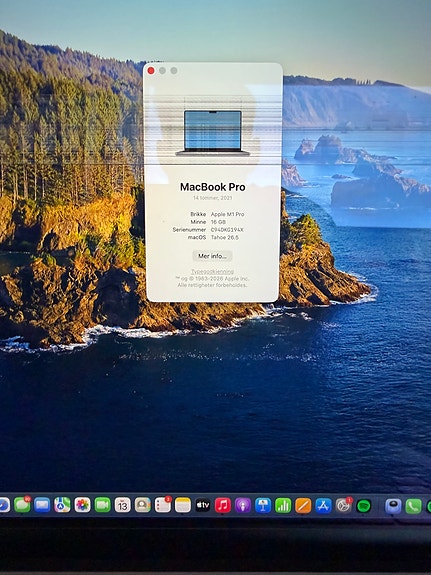Click the MacBook Pro laptop image

pos(212,133)
